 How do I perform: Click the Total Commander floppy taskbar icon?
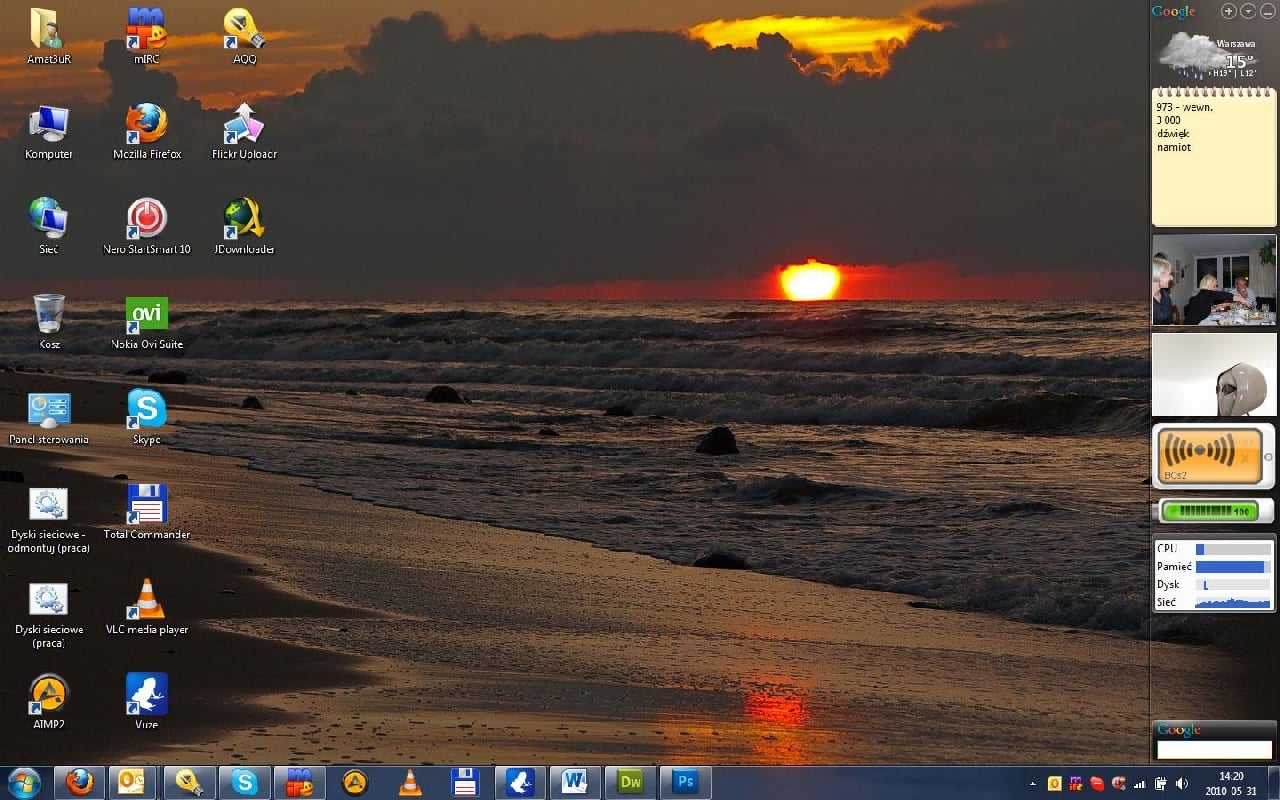[464, 782]
